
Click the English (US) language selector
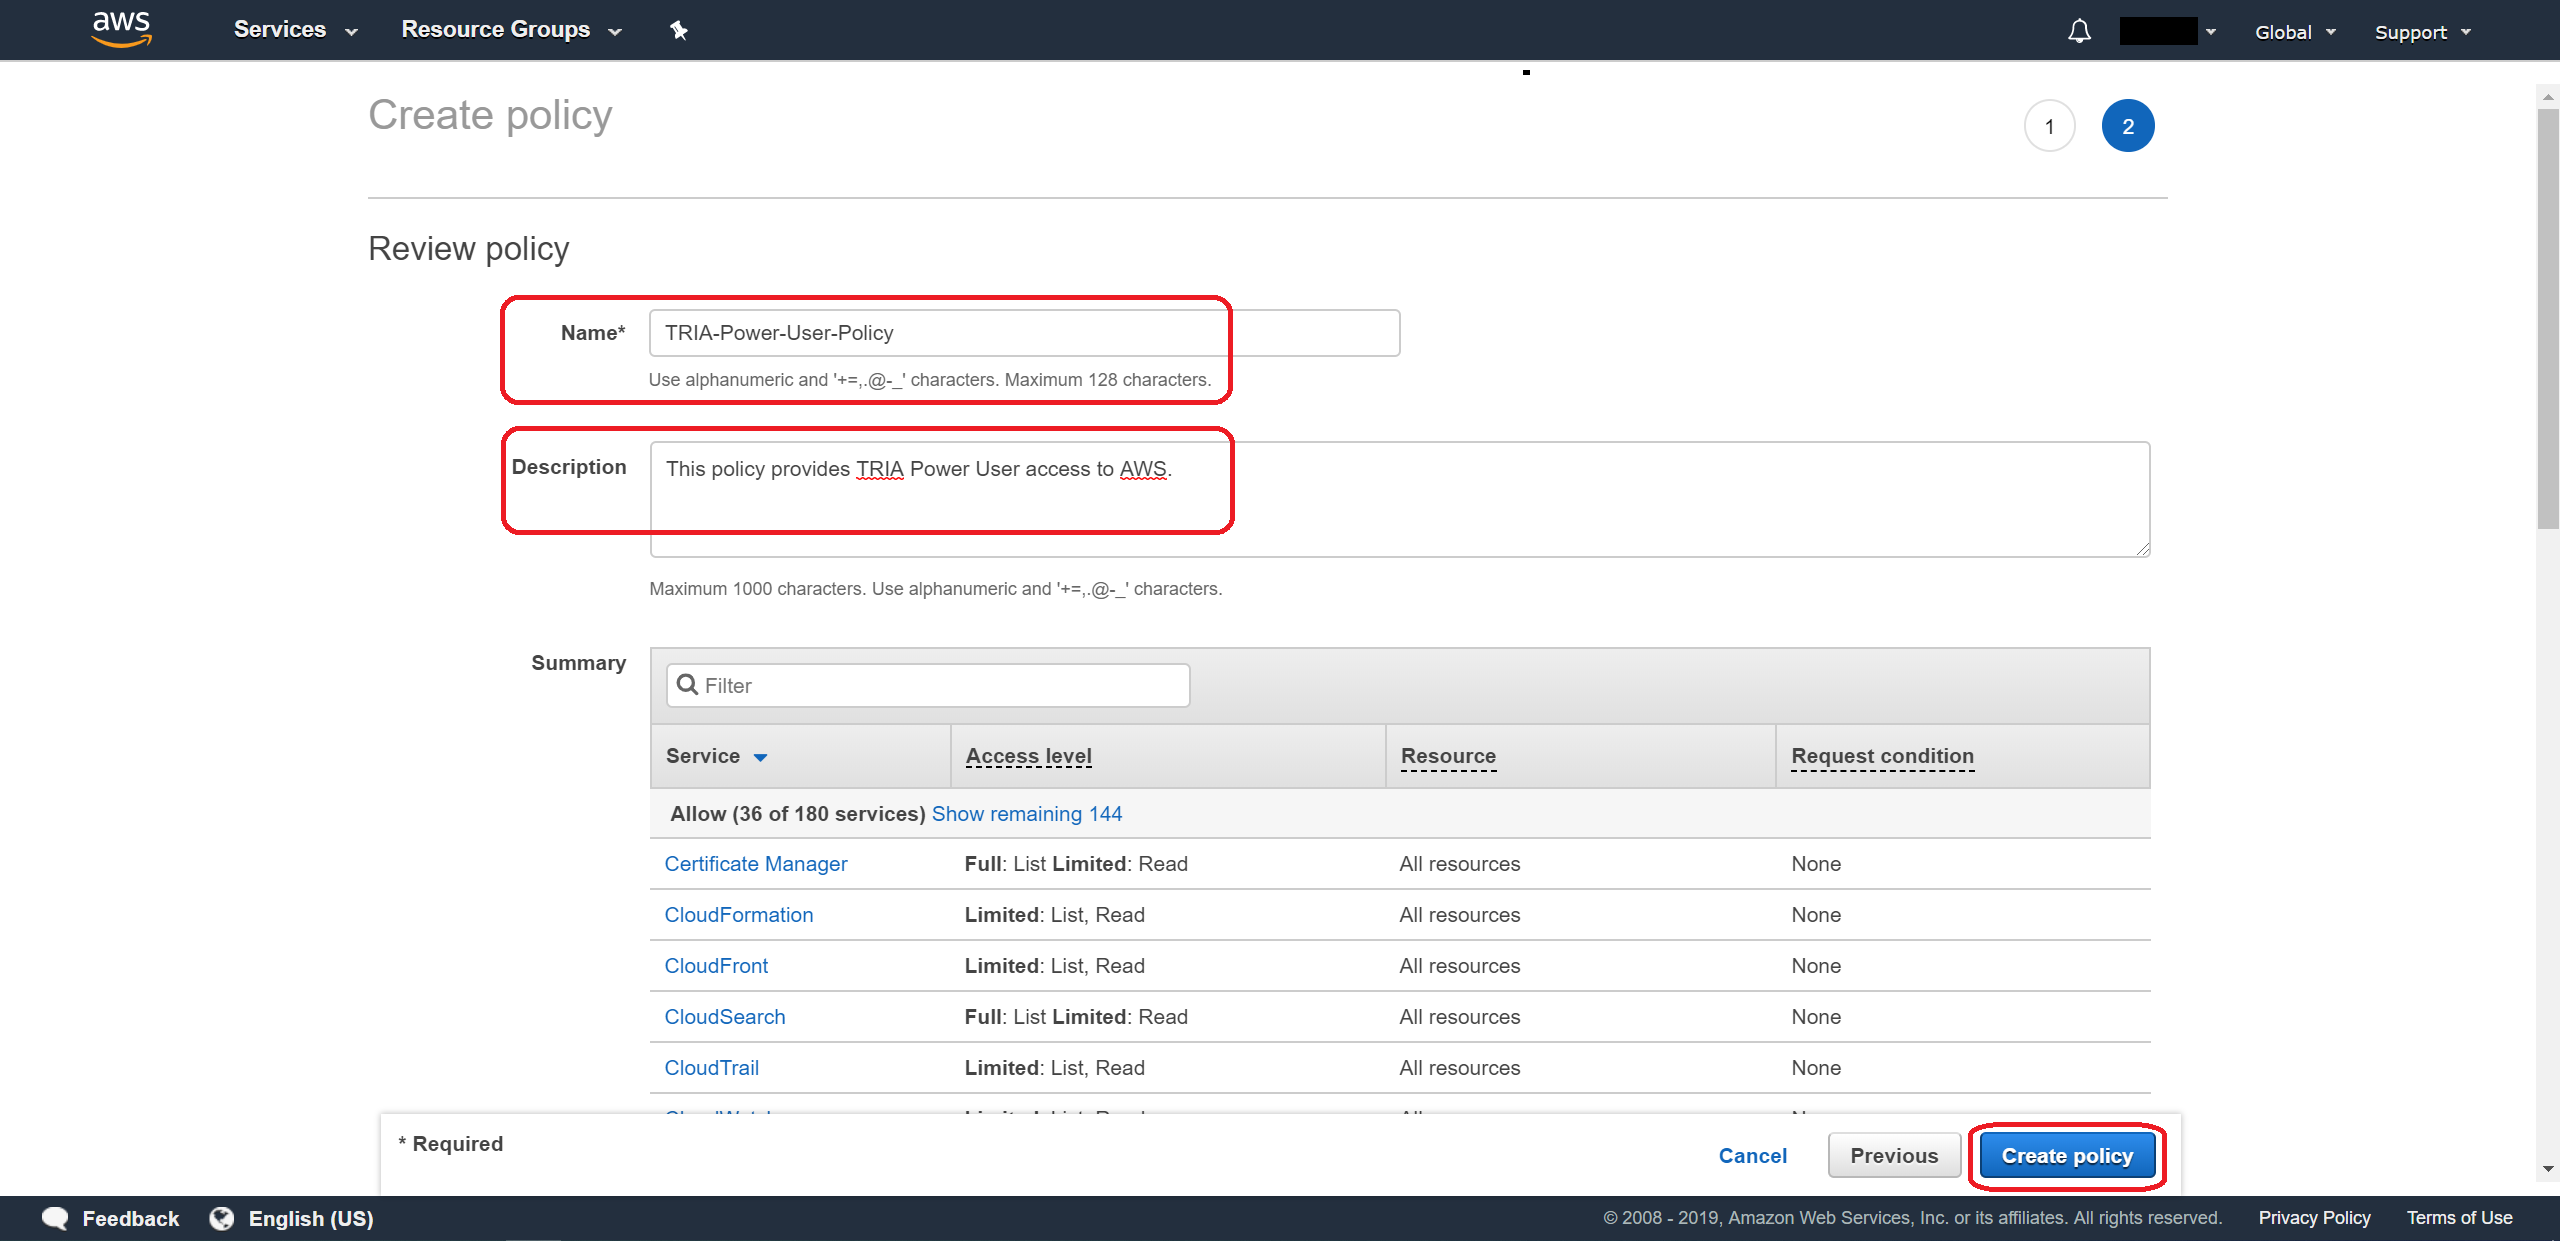tap(311, 1219)
